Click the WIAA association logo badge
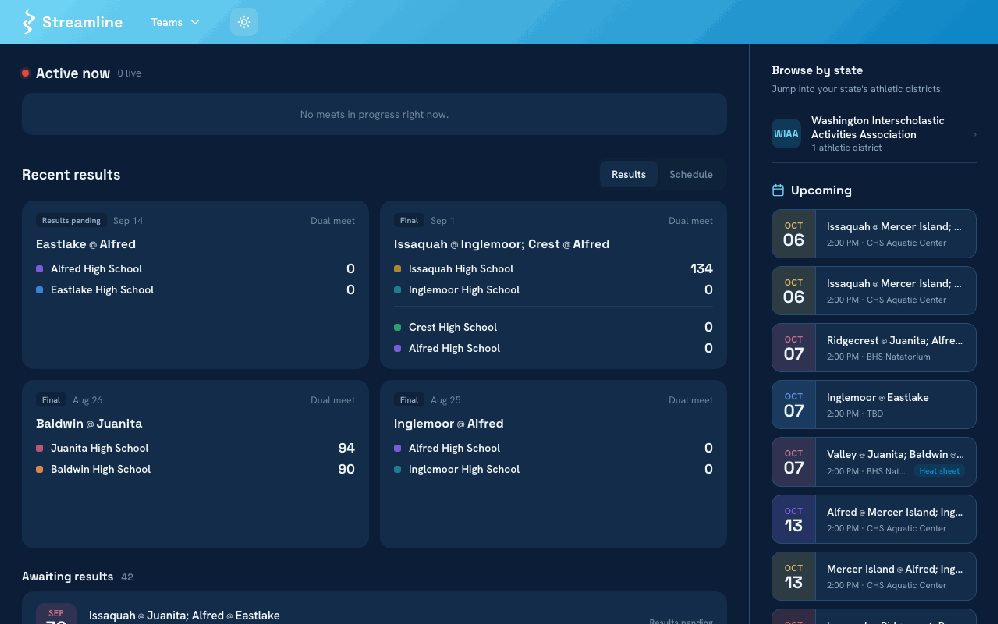This screenshot has height=624, width=998. (786, 134)
